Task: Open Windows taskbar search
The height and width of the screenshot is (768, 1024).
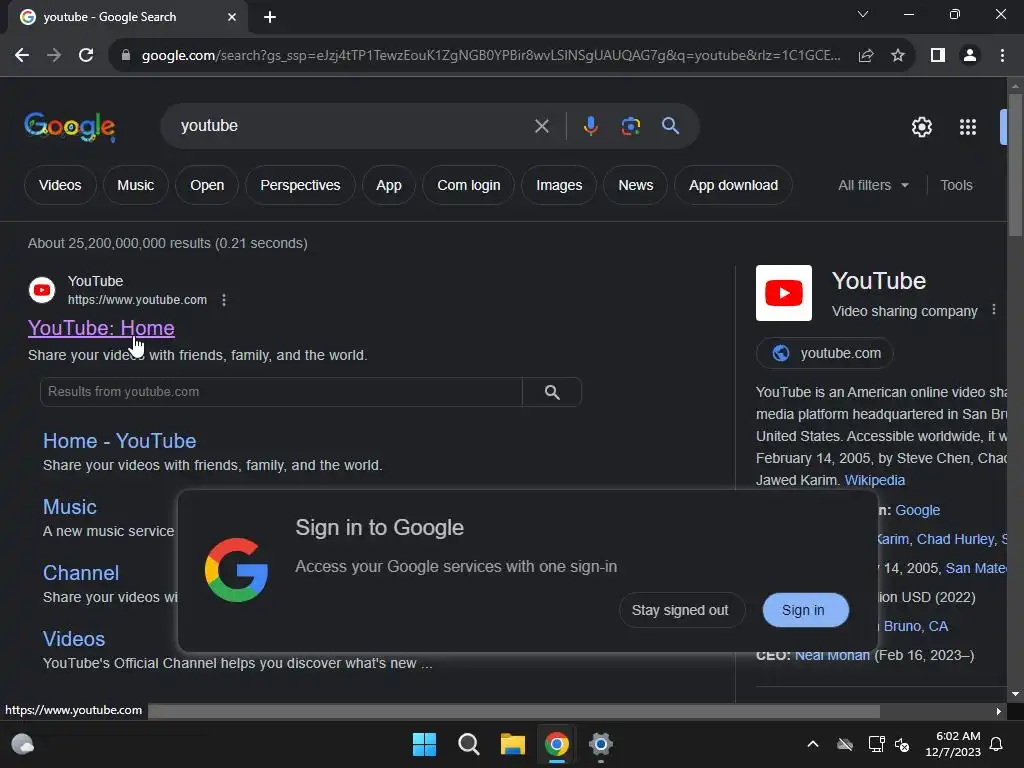Action: [468, 744]
